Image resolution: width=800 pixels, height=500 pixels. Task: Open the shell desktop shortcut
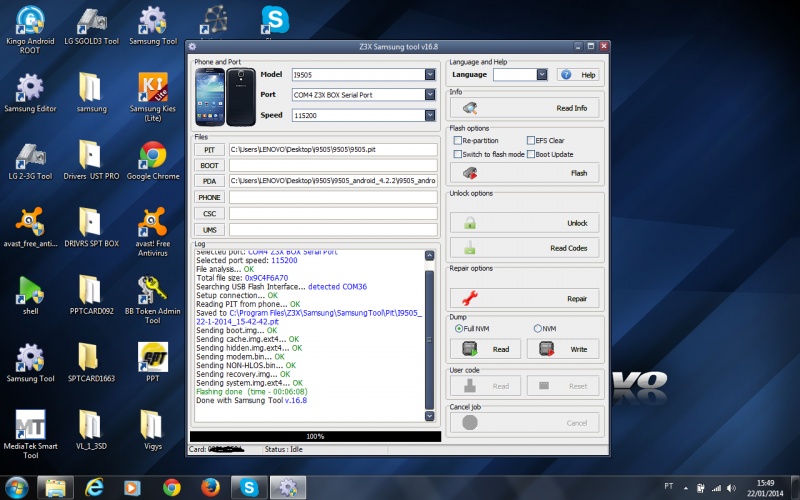coord(30,295)
